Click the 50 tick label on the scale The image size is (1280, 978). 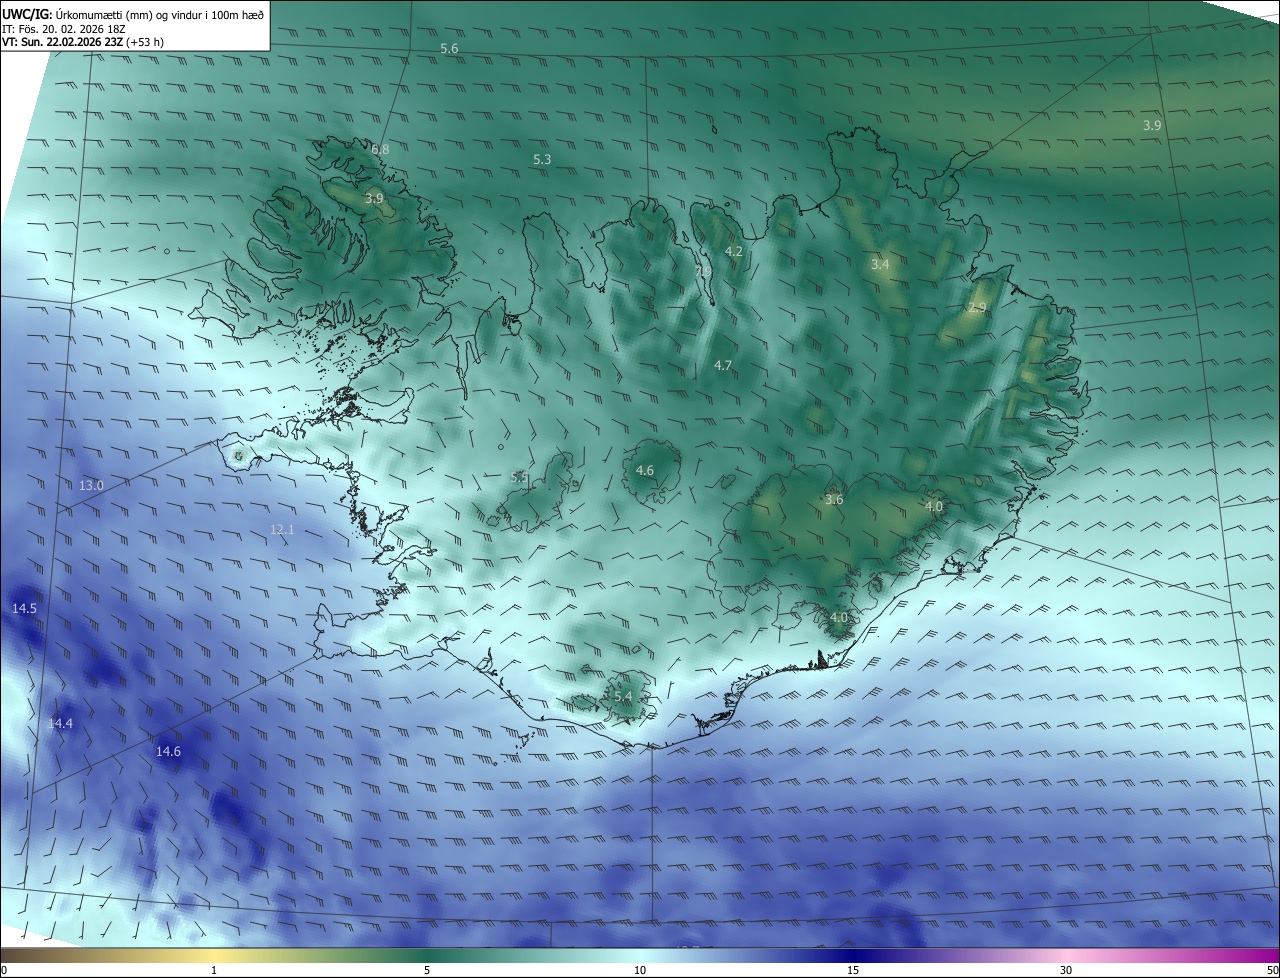click(x=1272, y=970)
